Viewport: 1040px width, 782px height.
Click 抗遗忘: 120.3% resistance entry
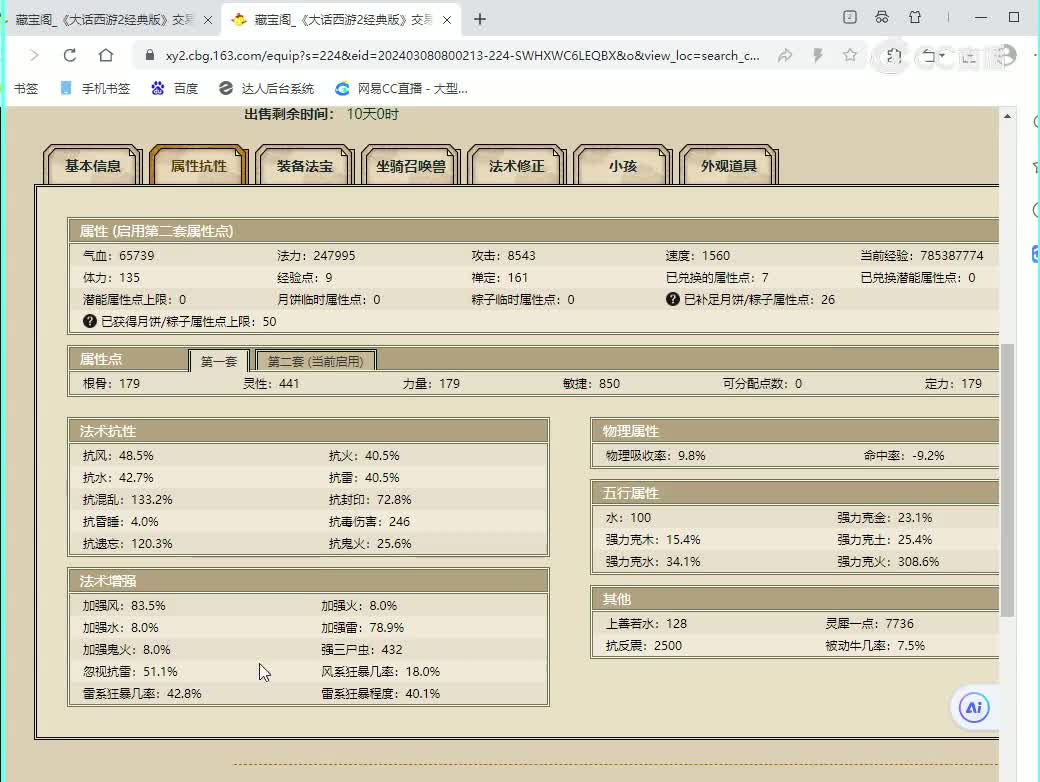[128, 543]
